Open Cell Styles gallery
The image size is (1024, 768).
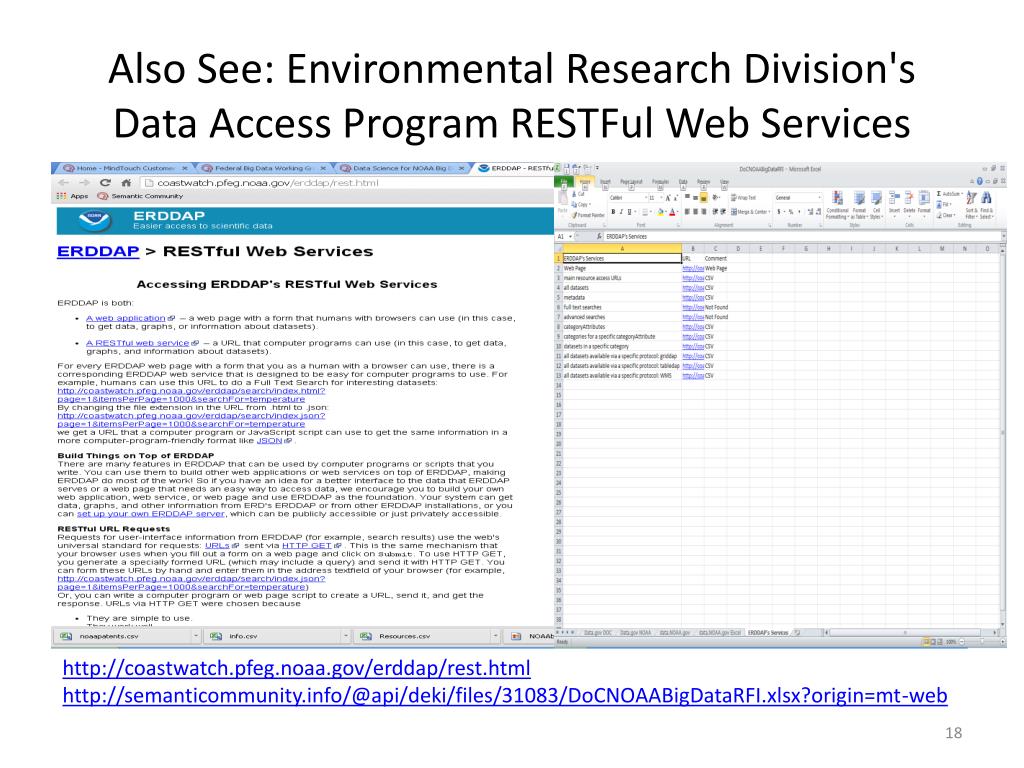[x=876, y=205]
